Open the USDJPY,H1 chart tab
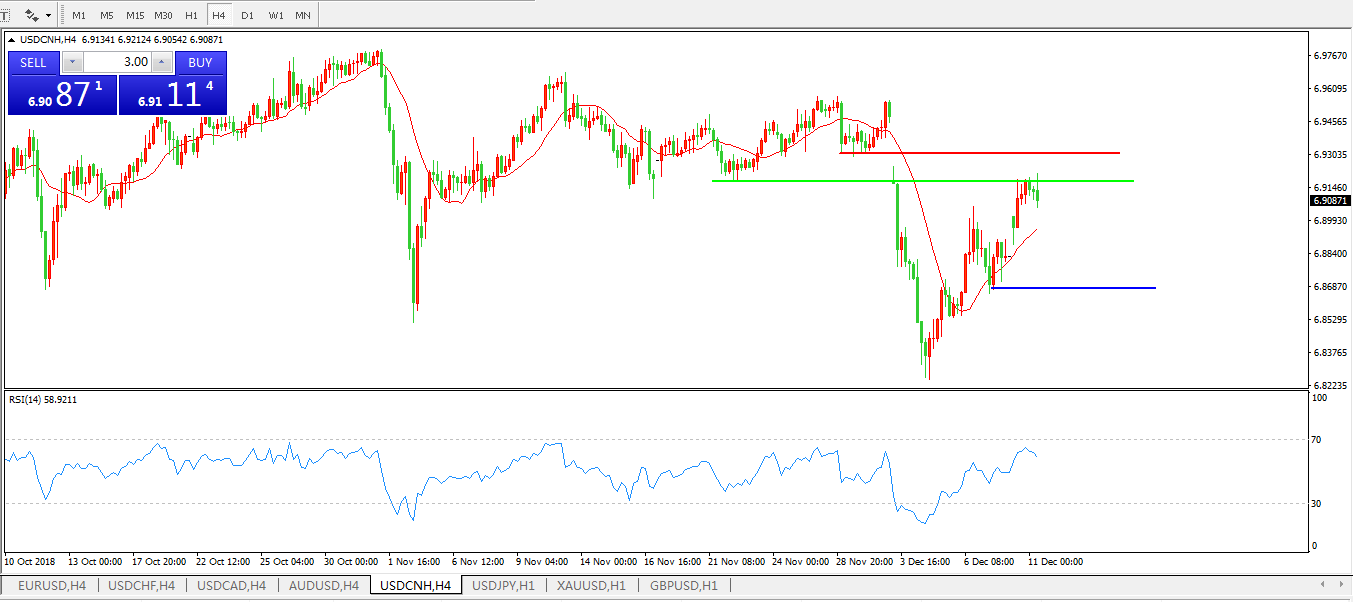Image resolution: width=1353 pixels, height=602 pixels. click(x=504, y=585)
